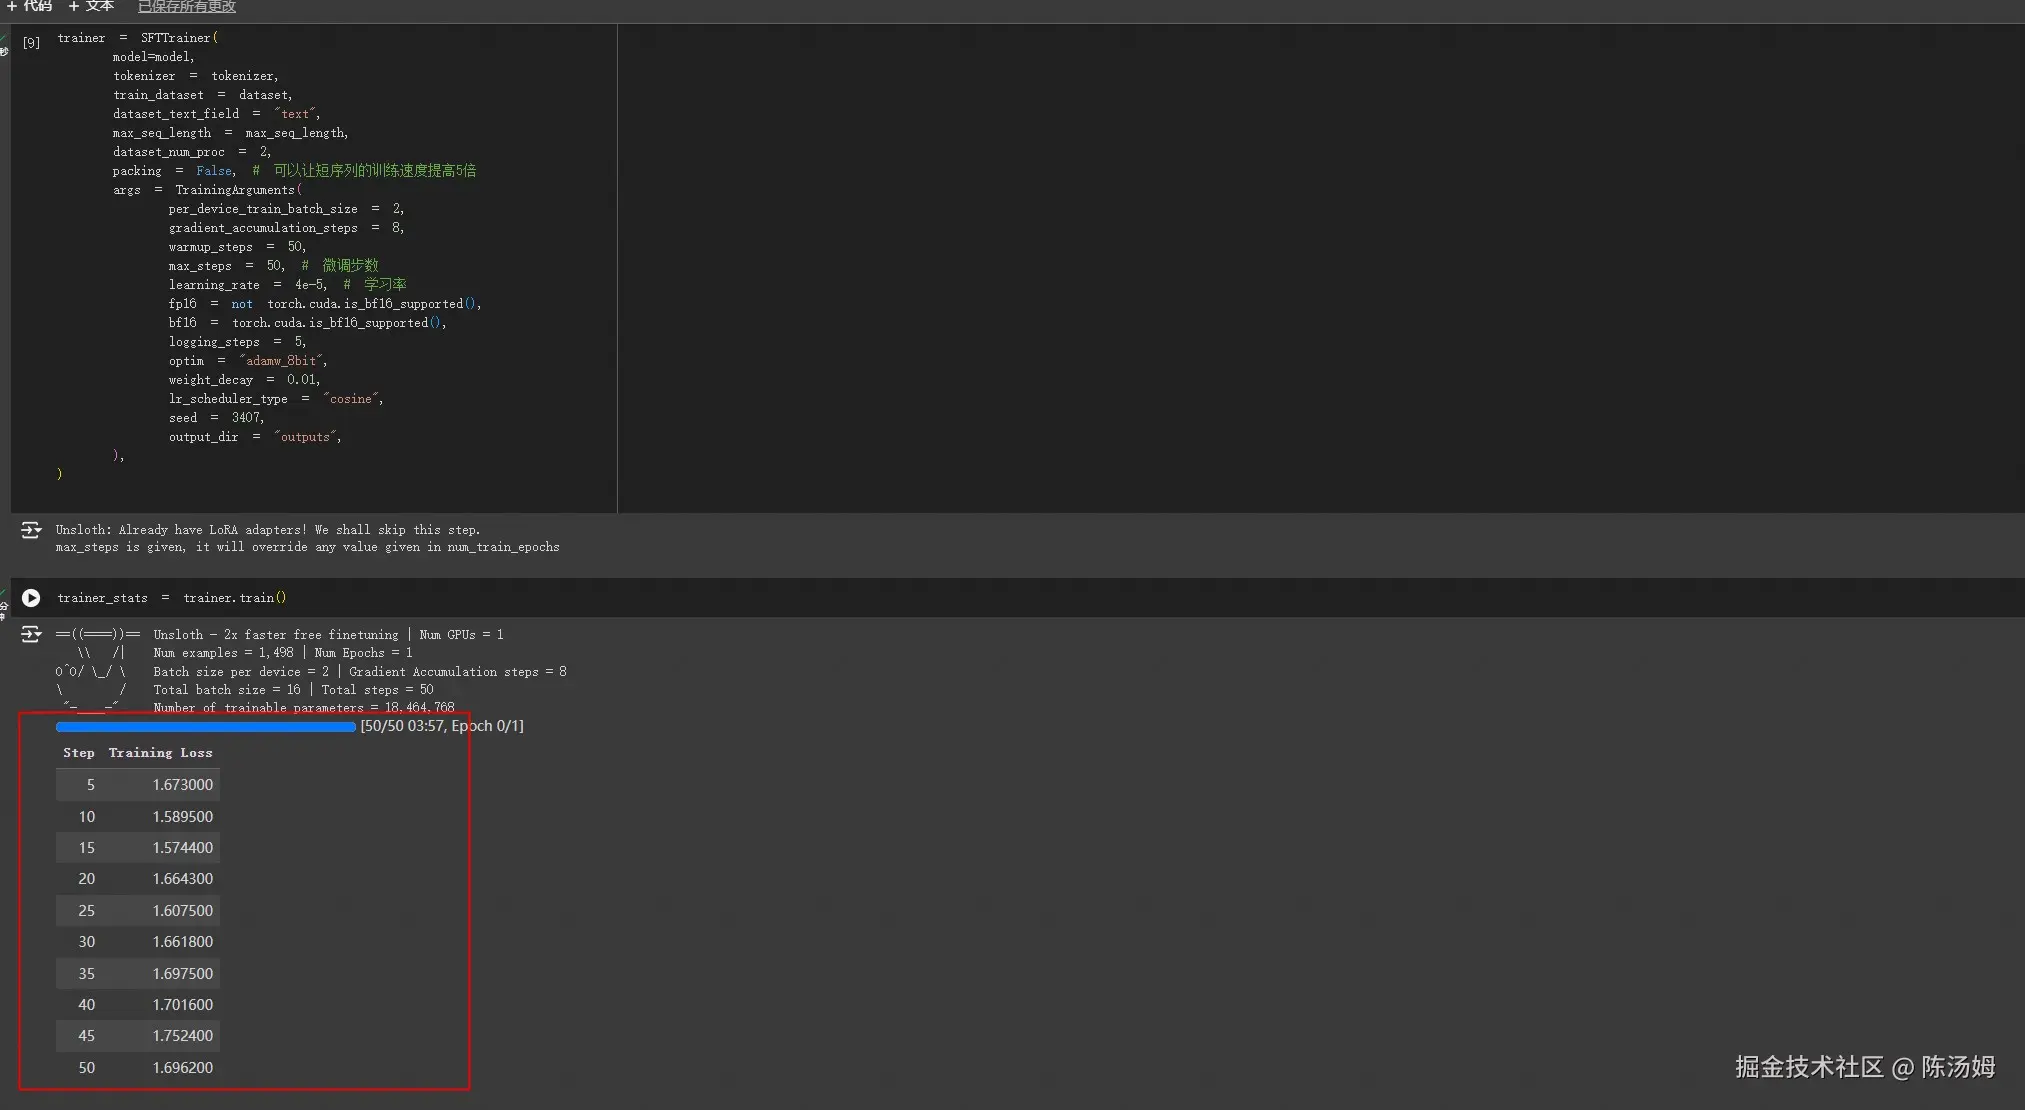Click the 'Step' column header in loss table
This screenshot has width=2025, height=1110.
[x=78, y=753]
